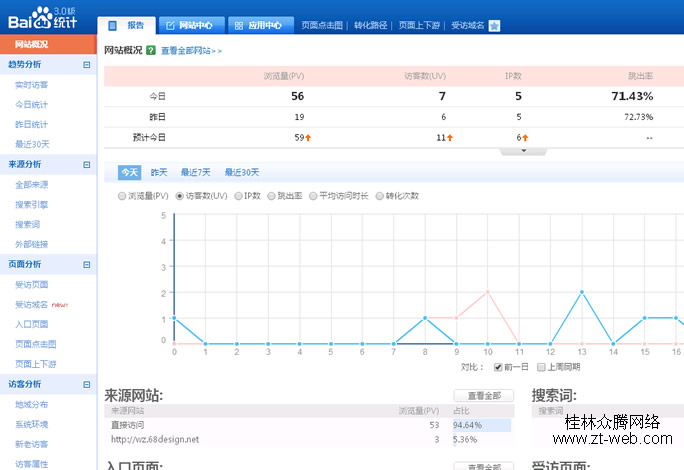Open the sidebar 搜索词 report

tap(27, 224)
